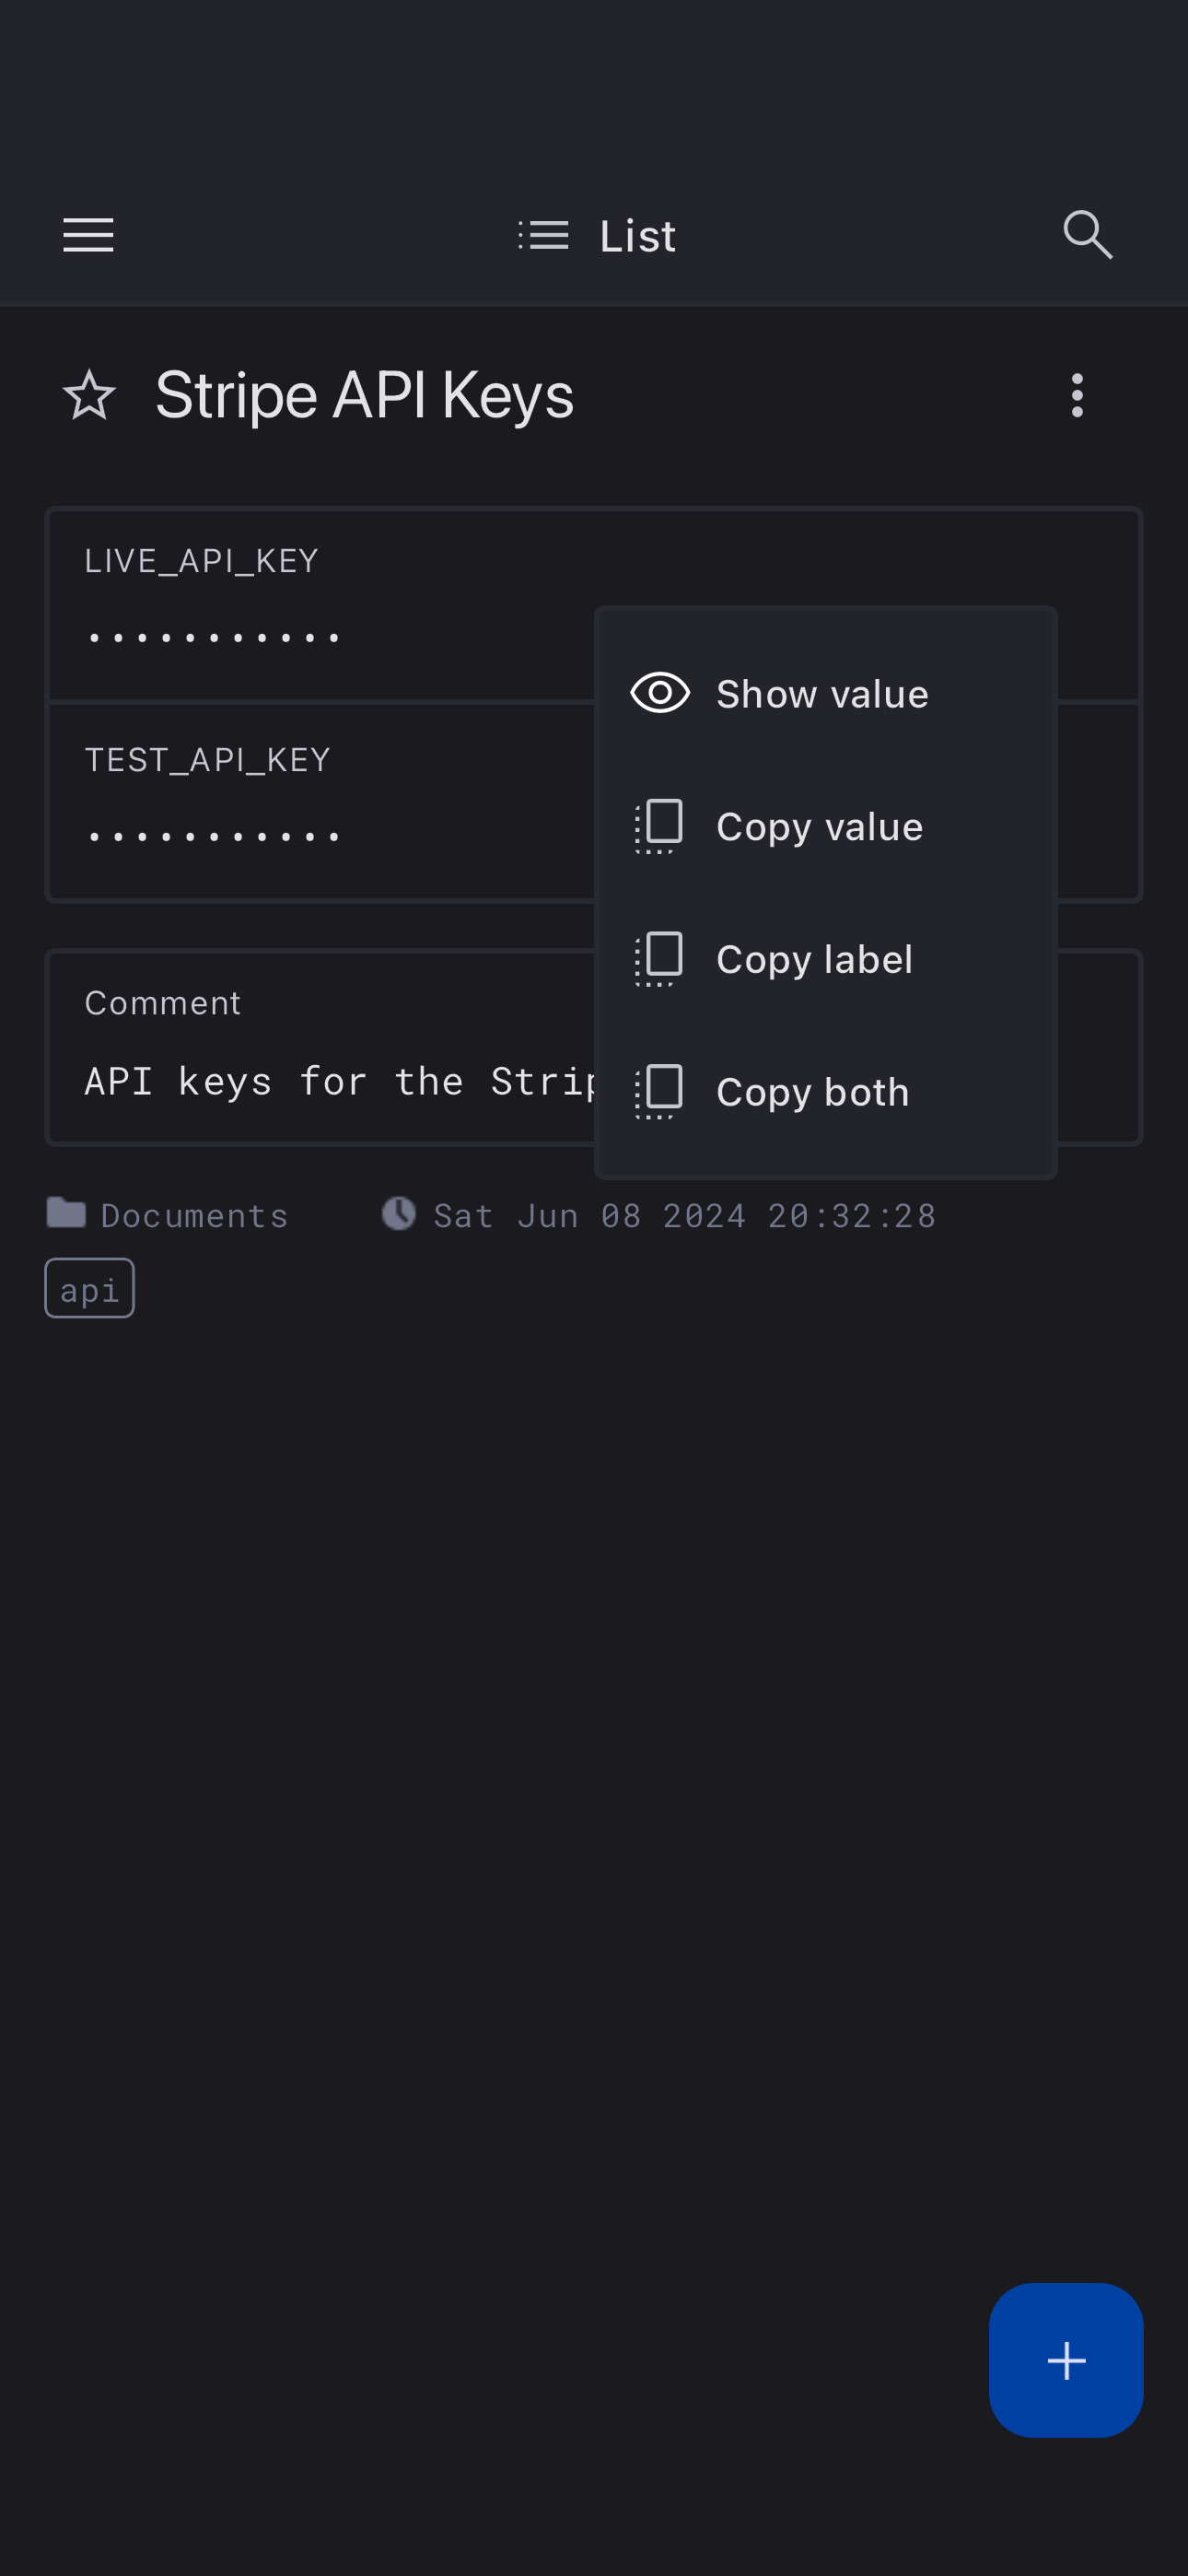Open the hamburger navigation menu
The height and width of the screenshot is (2576, 1188).
(88, 236)
